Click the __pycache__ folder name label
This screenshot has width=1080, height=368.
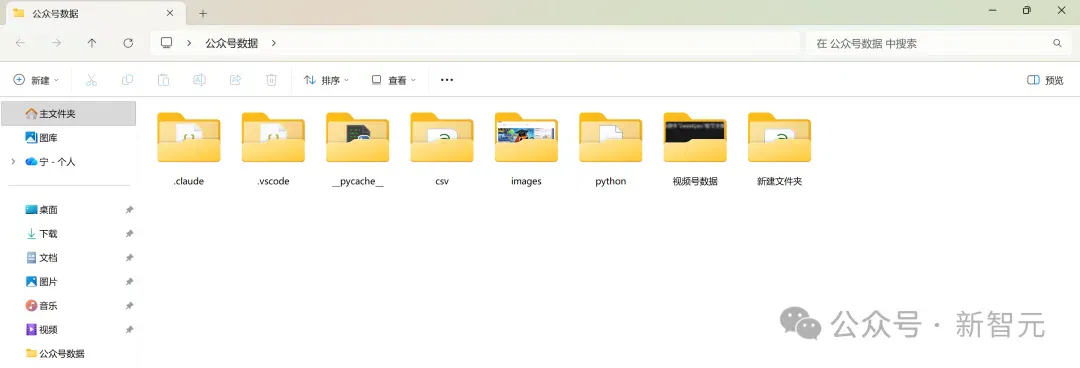click(357, 181)
